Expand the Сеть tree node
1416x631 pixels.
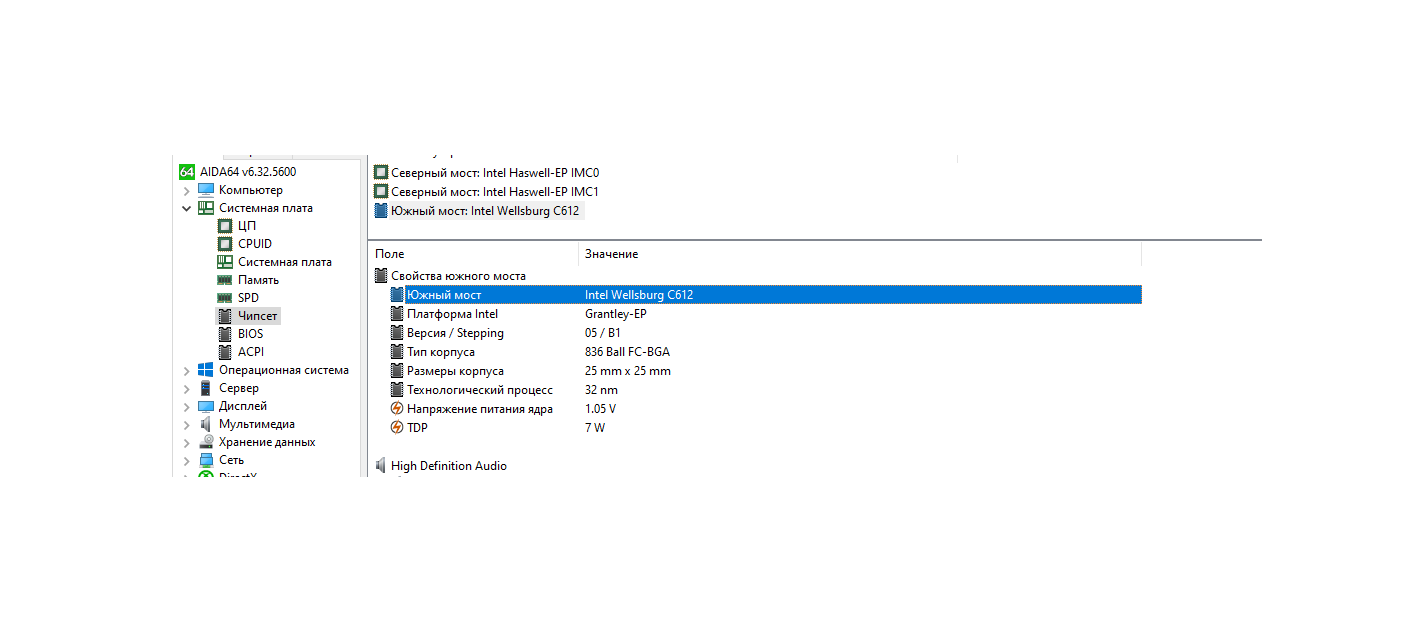click(x=186, y=461)
